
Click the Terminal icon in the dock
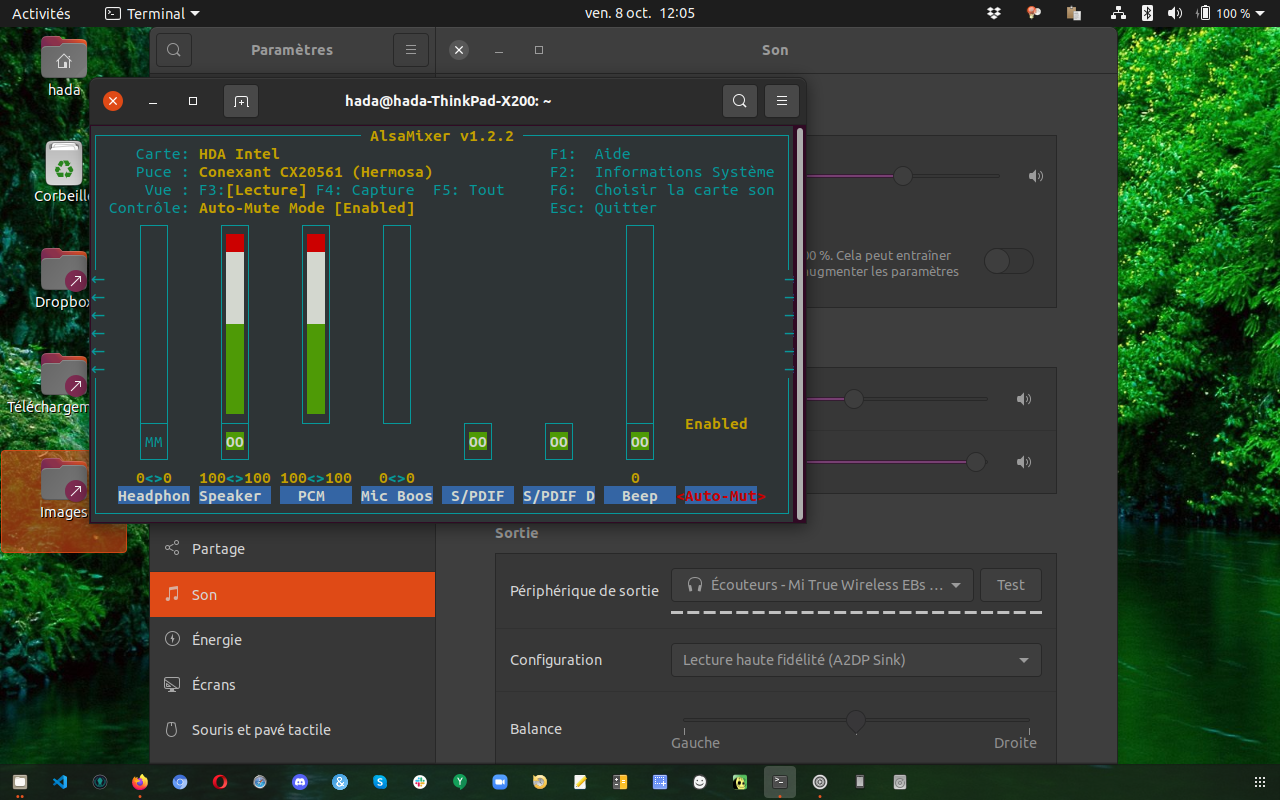click(x=780, y=782)
